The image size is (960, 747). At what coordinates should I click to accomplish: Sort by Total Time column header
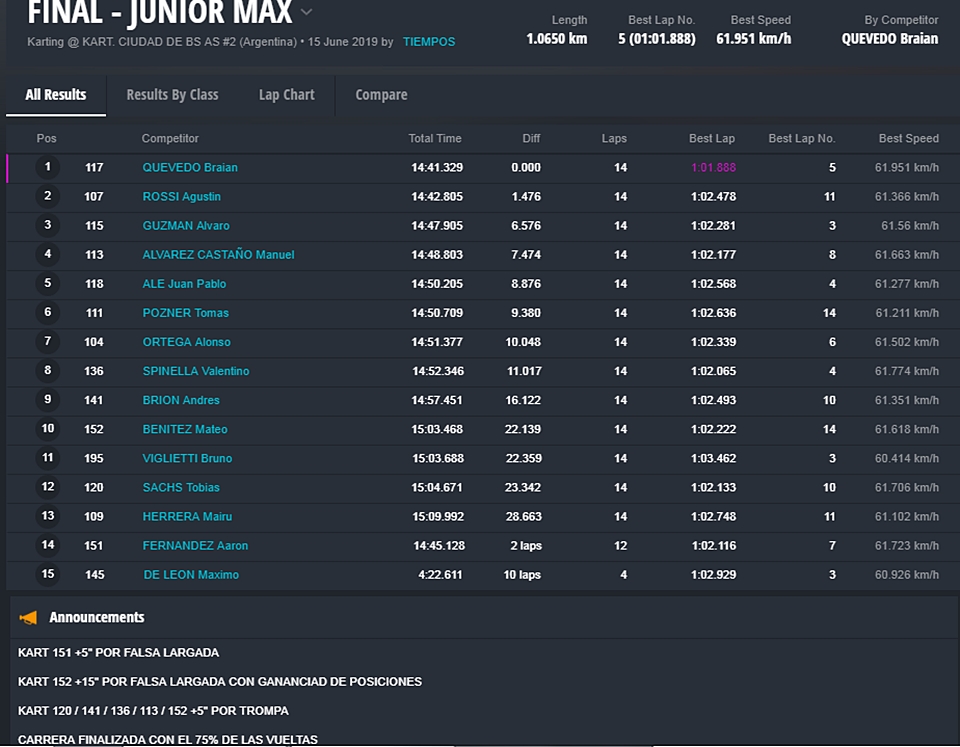point(434,138)
